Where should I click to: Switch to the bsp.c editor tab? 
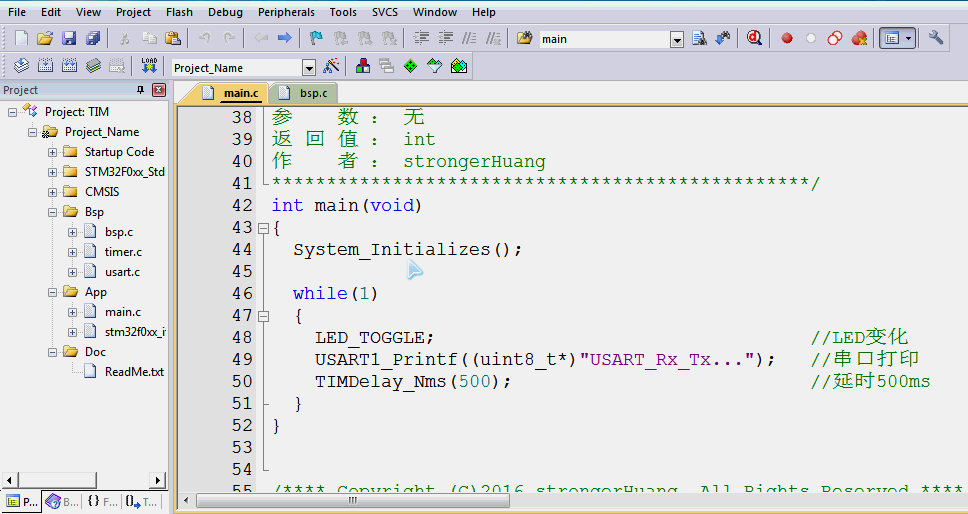click(312, 93)
